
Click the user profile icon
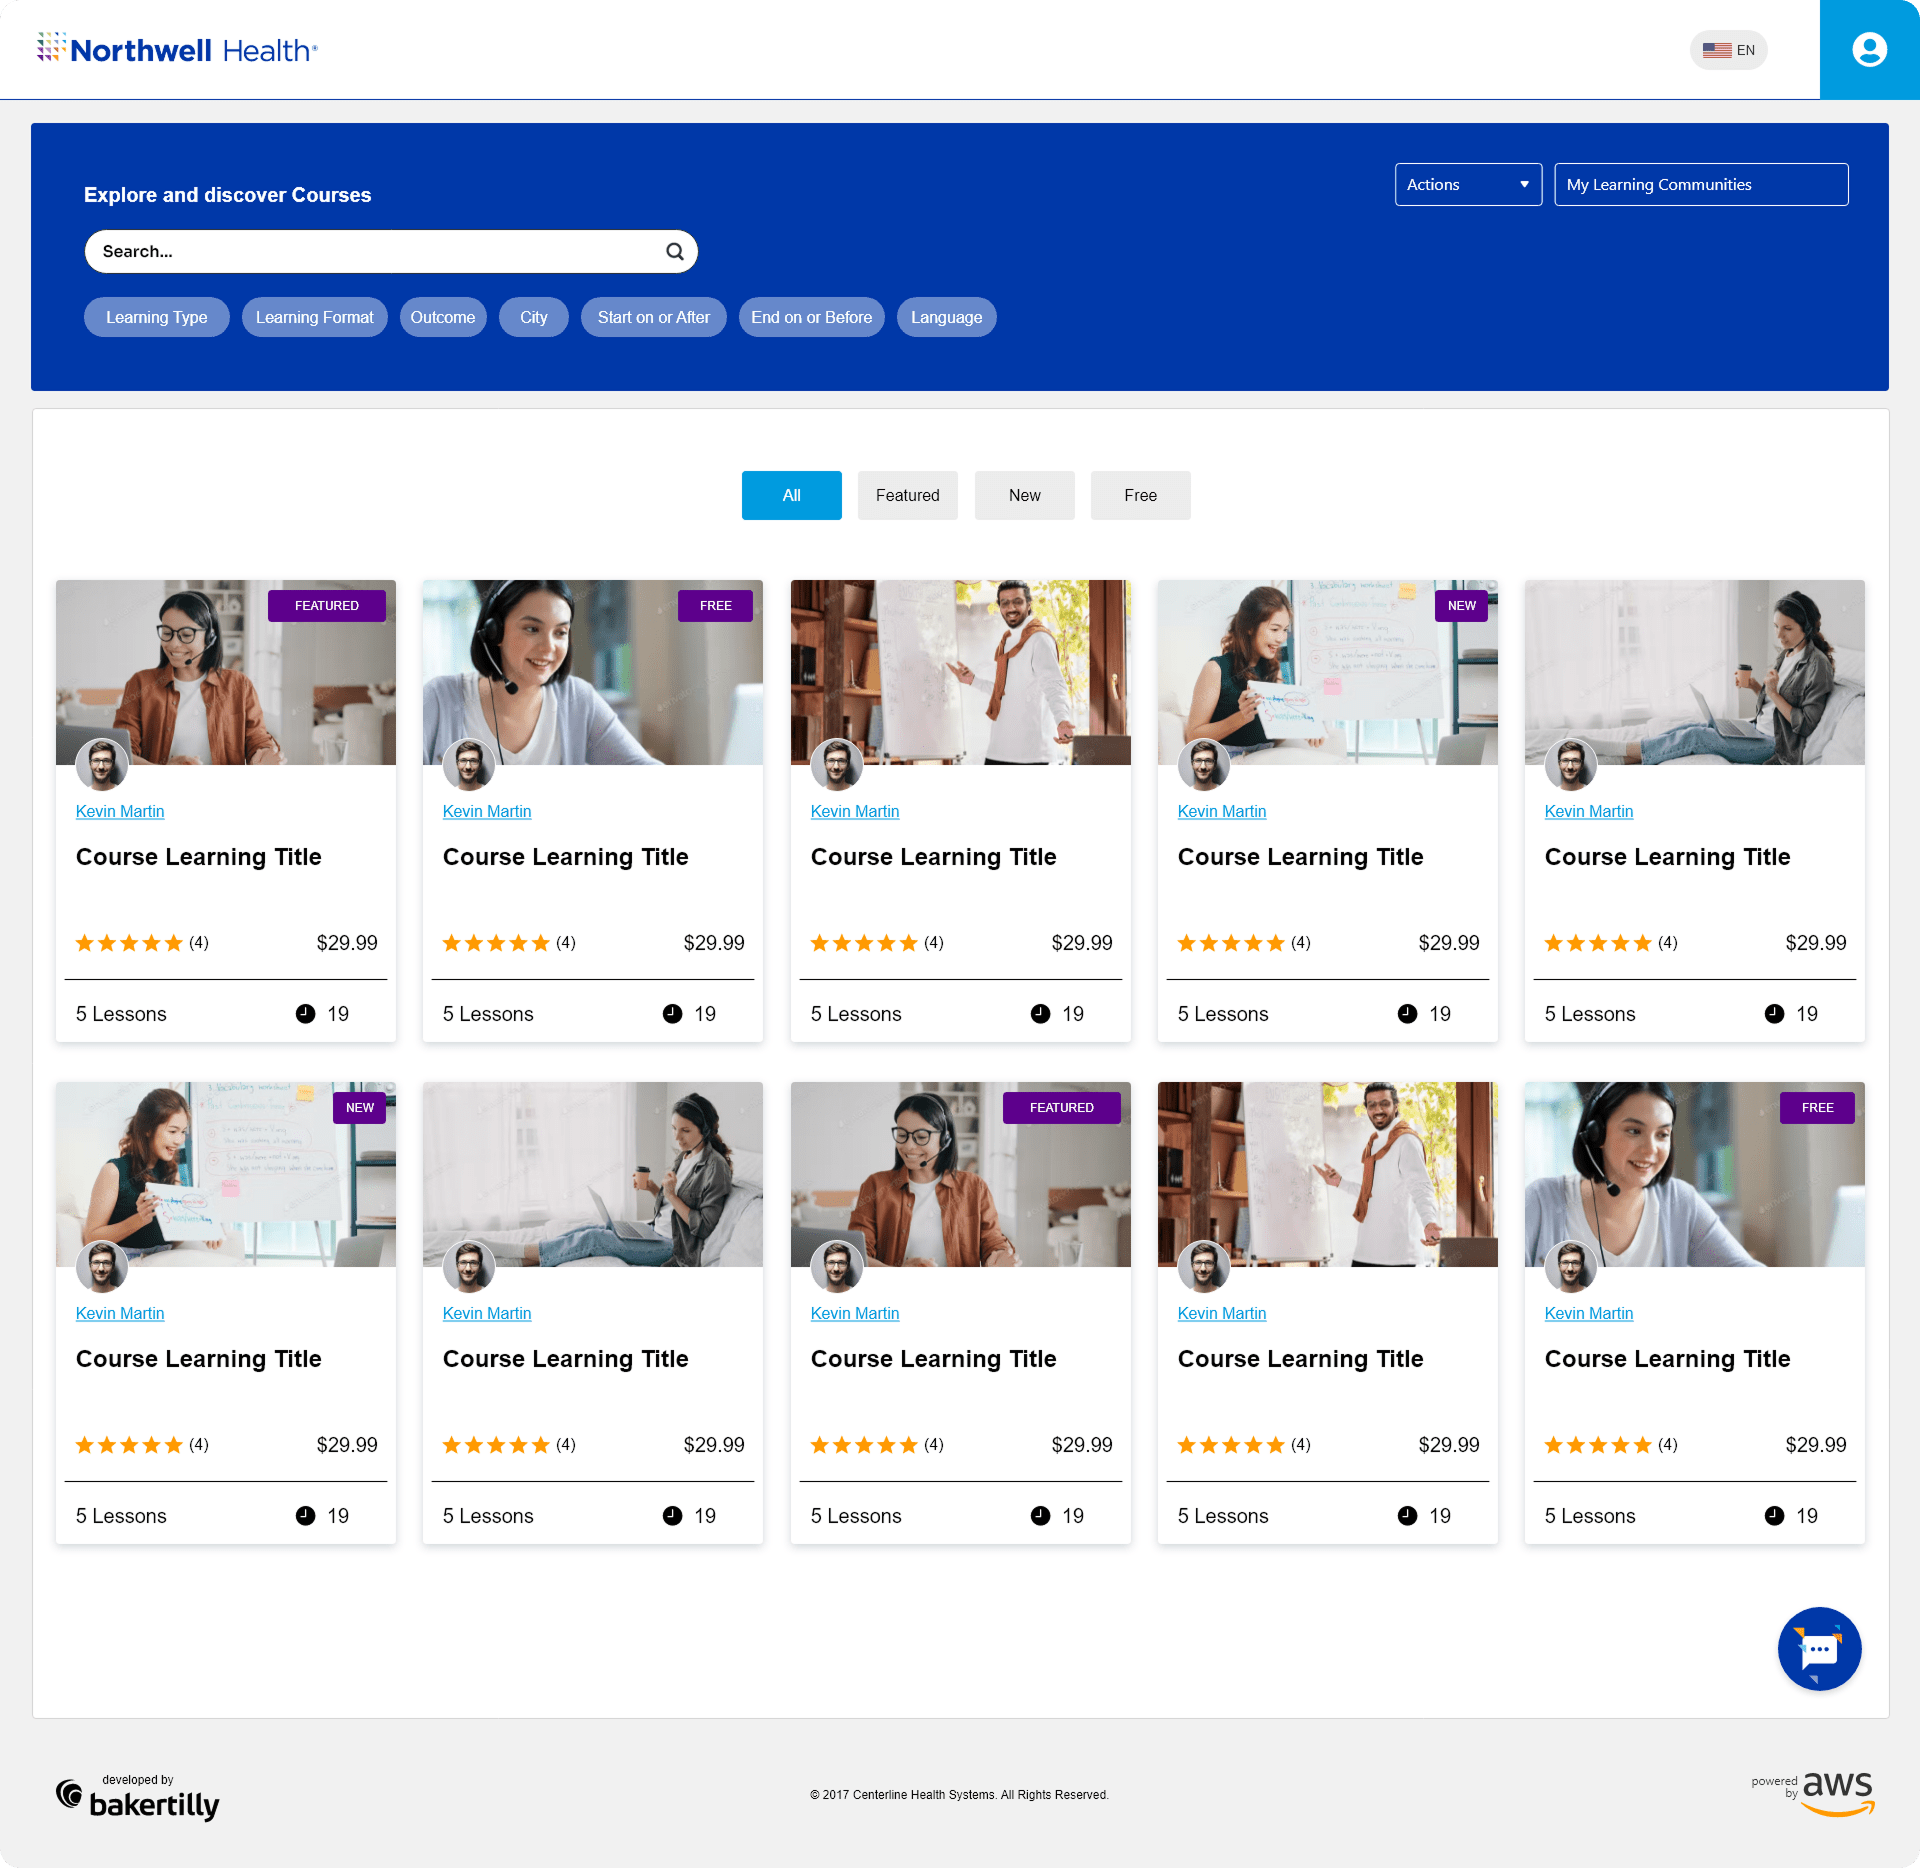[1868, 50]
